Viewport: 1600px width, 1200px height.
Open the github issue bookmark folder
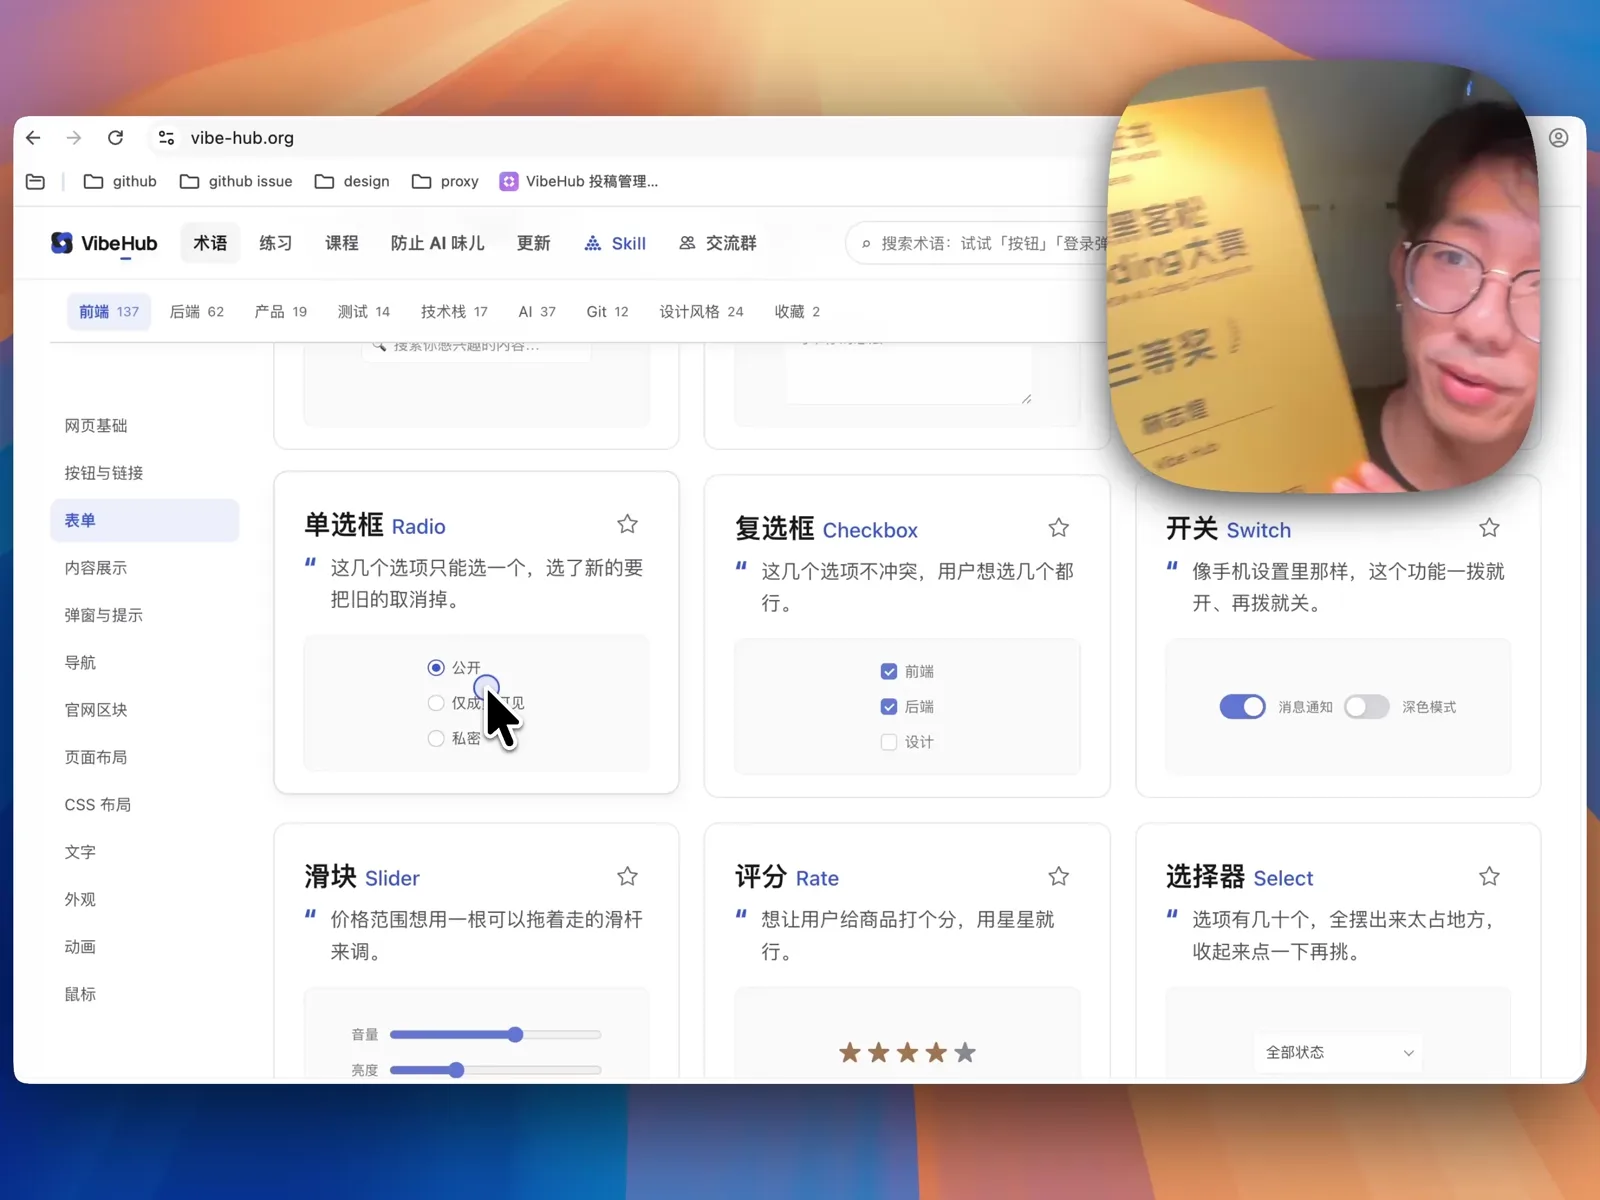tap(236, 181)
